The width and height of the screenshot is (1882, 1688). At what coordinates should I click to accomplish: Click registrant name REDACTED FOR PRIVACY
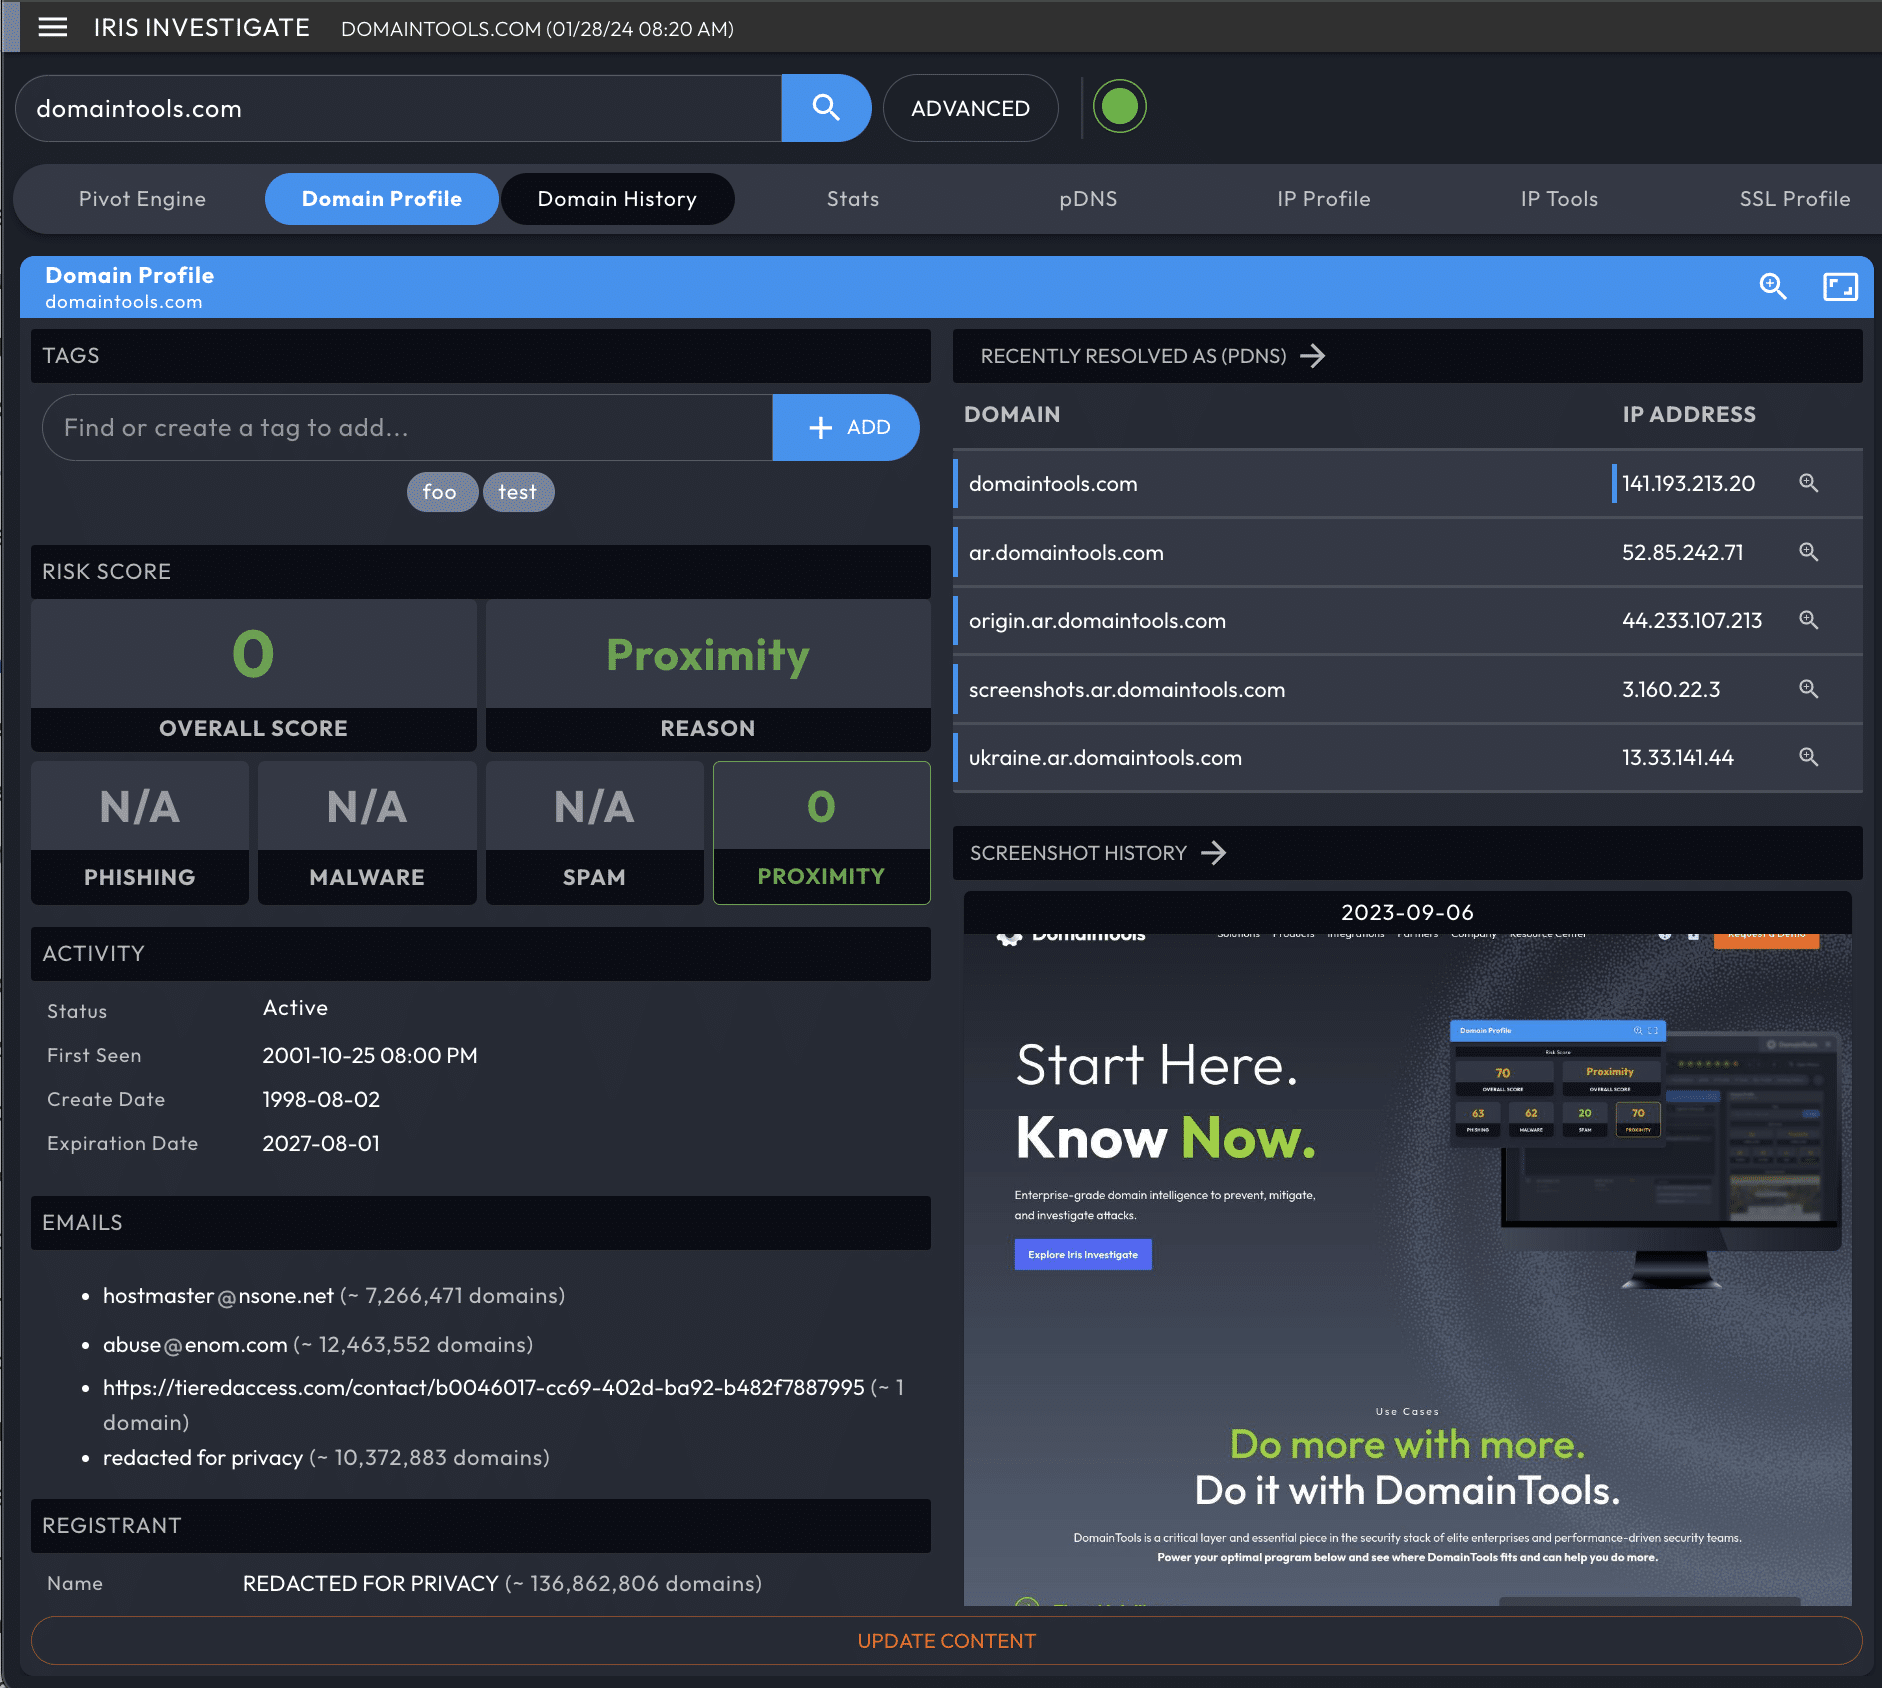tap(371, 1584)
